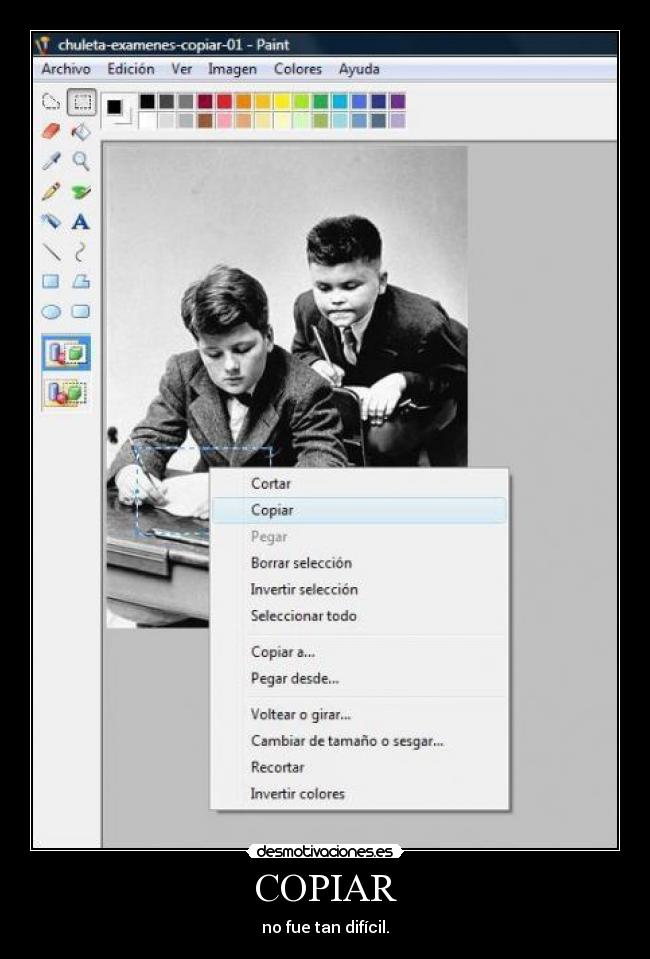The image size is (650, 959).
Task: Open the Ayuda menu
Action: pos(359,69)
